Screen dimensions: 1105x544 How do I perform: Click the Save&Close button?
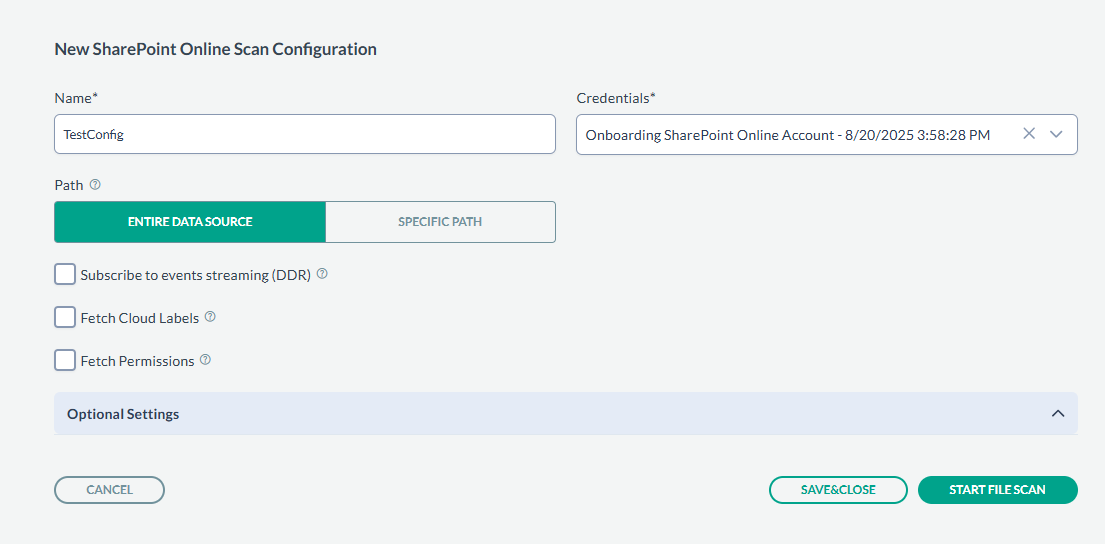point(838,490)
